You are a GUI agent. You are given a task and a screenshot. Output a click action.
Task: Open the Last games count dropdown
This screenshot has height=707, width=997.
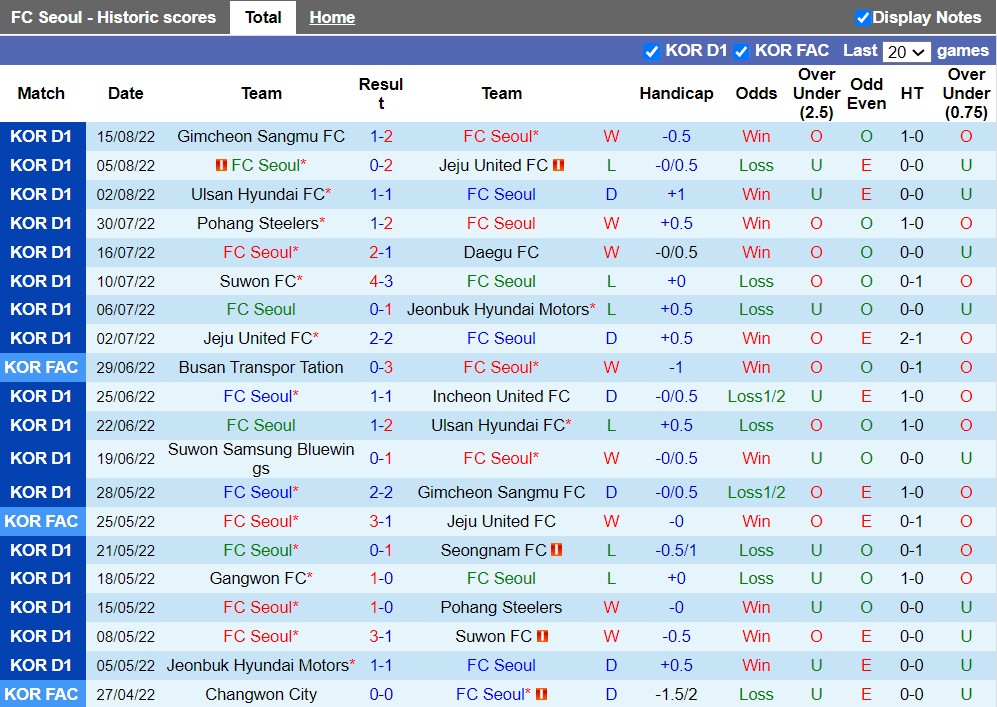(x=906, y=51)
